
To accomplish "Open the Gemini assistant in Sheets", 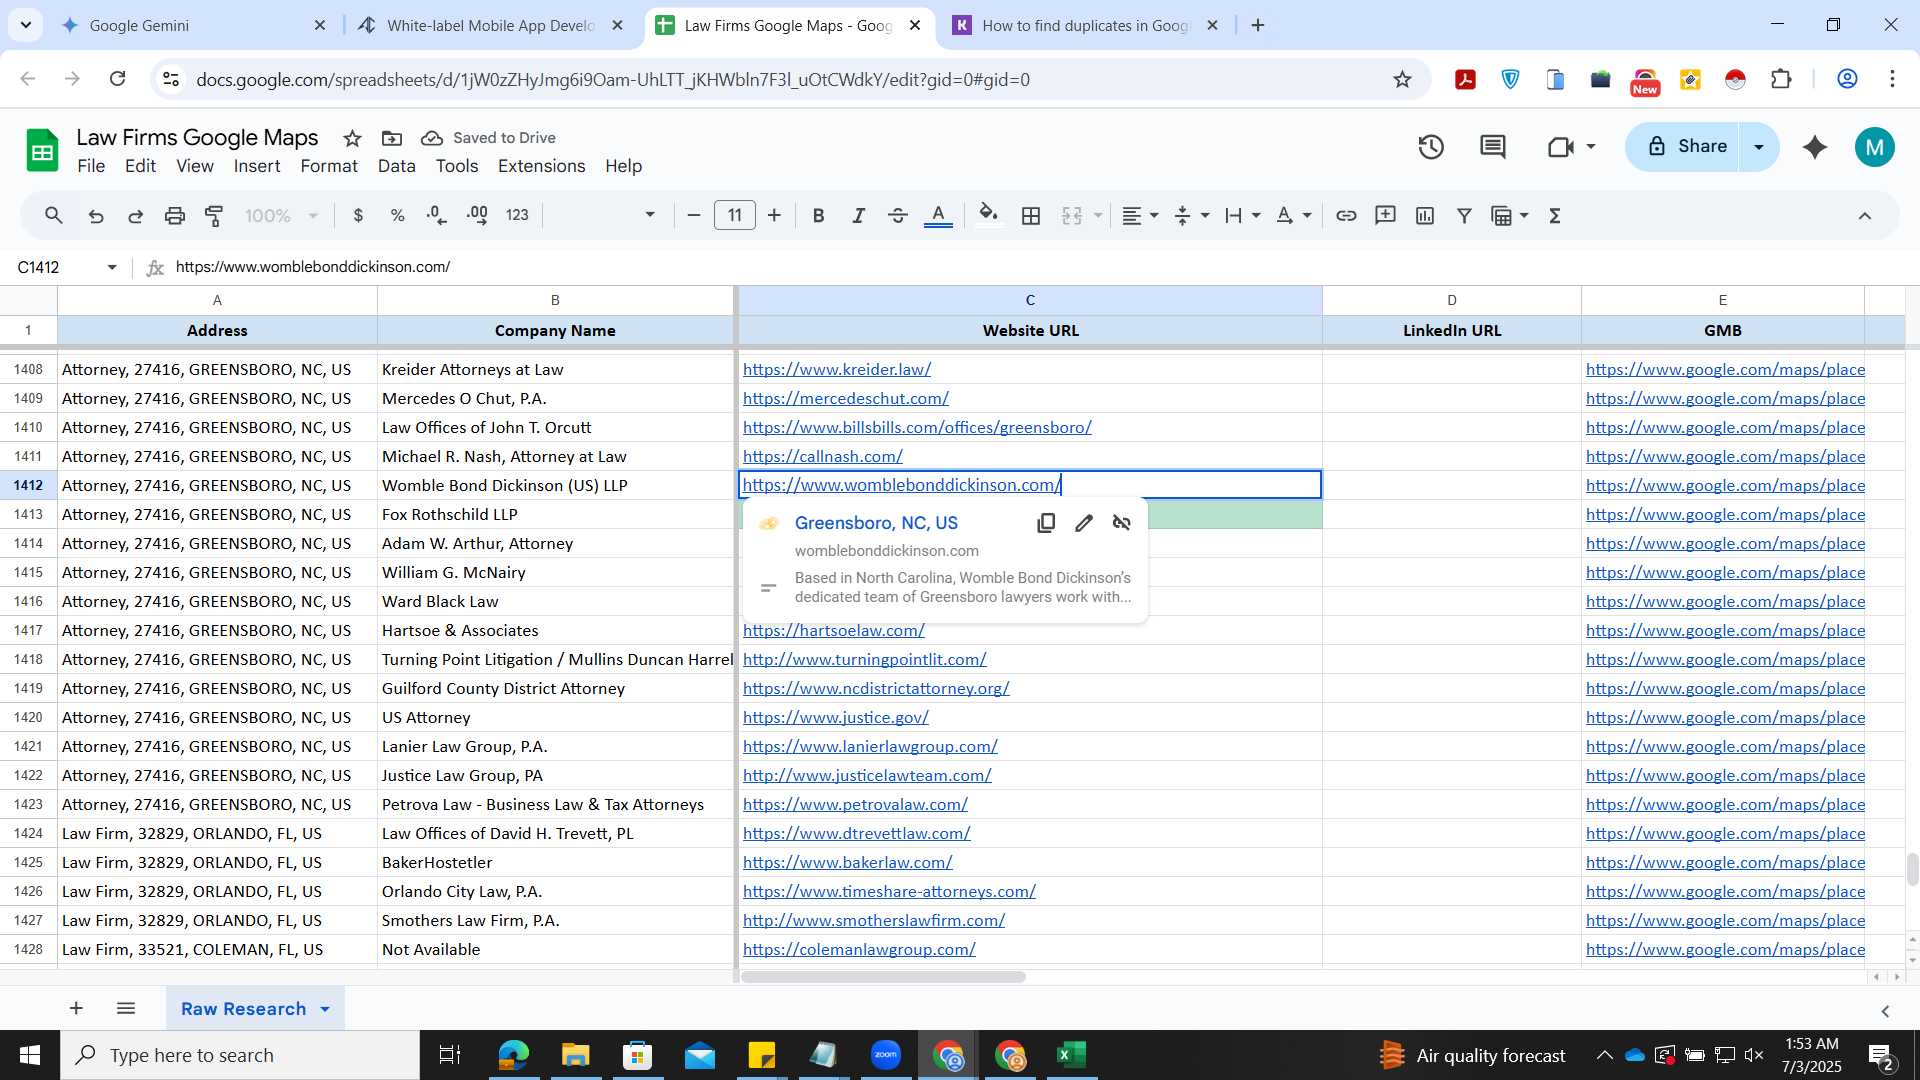I will [x=1815, y=147].
